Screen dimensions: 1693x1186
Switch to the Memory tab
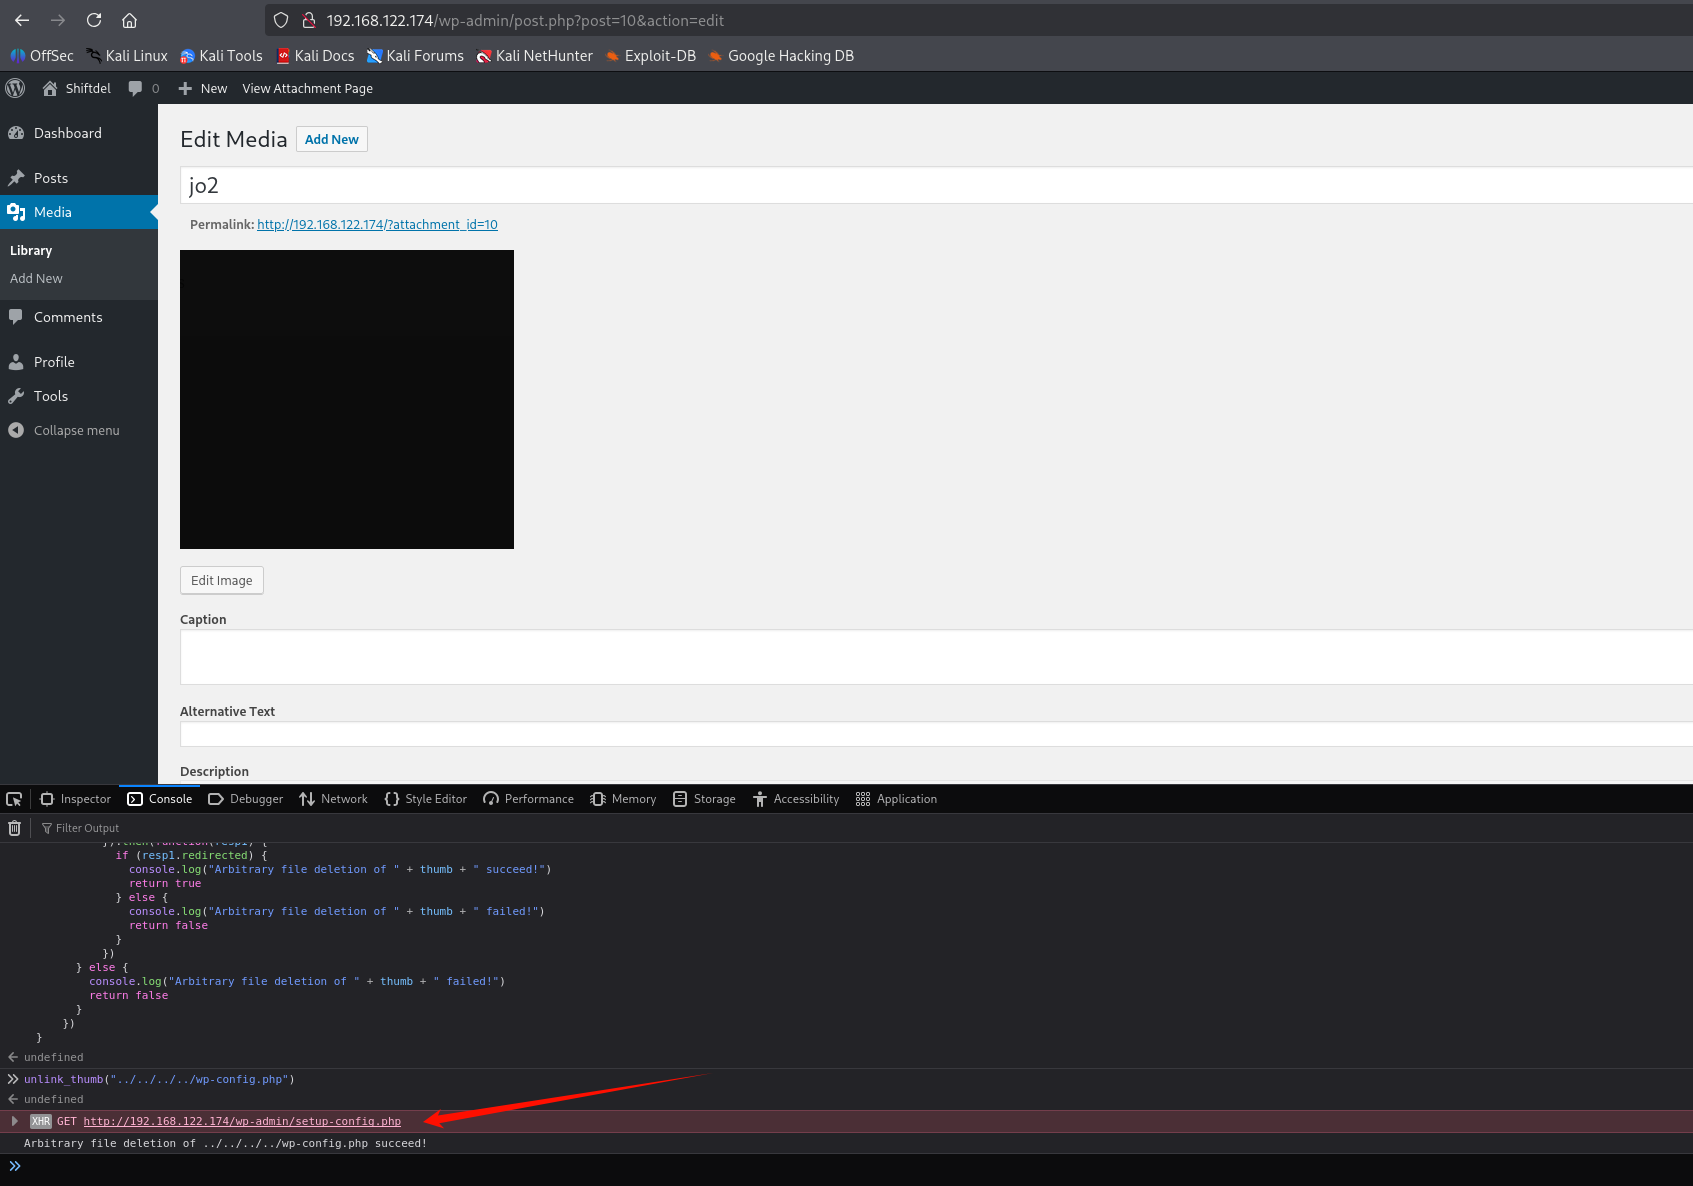pos(623,799)
